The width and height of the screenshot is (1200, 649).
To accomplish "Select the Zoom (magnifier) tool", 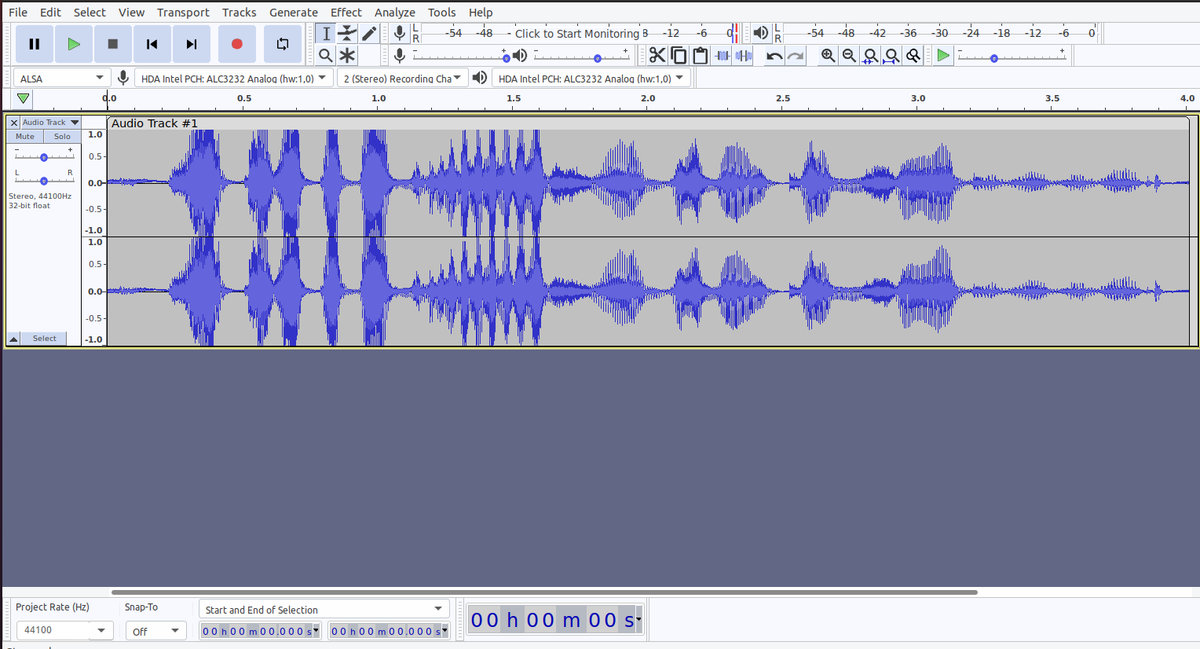I will click(x=327, y=55).
